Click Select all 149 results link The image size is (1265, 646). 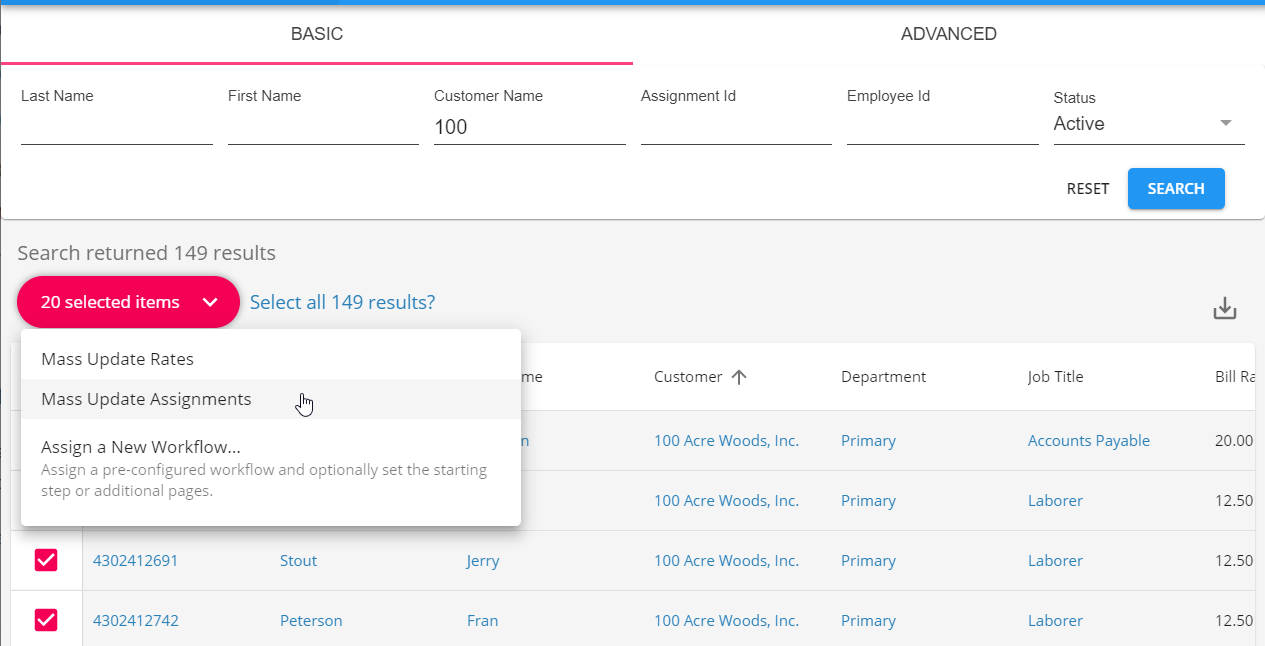coord(342,302)
